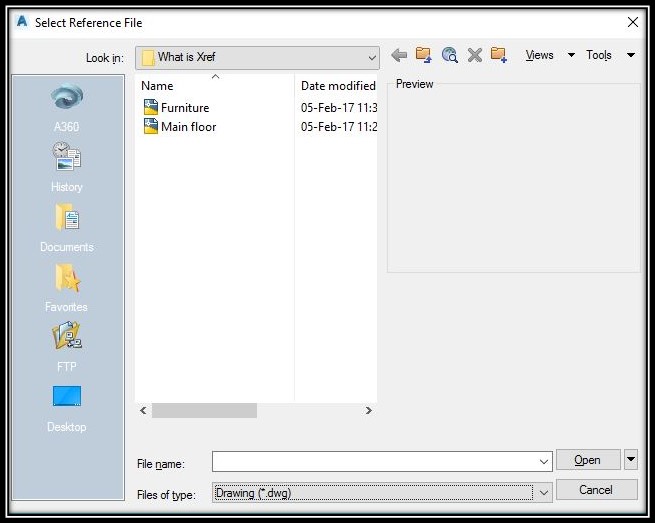Viewport: 655px width, 523px height.
Task: Expand the Files of type dropdown
Action: tap(543, 493)
